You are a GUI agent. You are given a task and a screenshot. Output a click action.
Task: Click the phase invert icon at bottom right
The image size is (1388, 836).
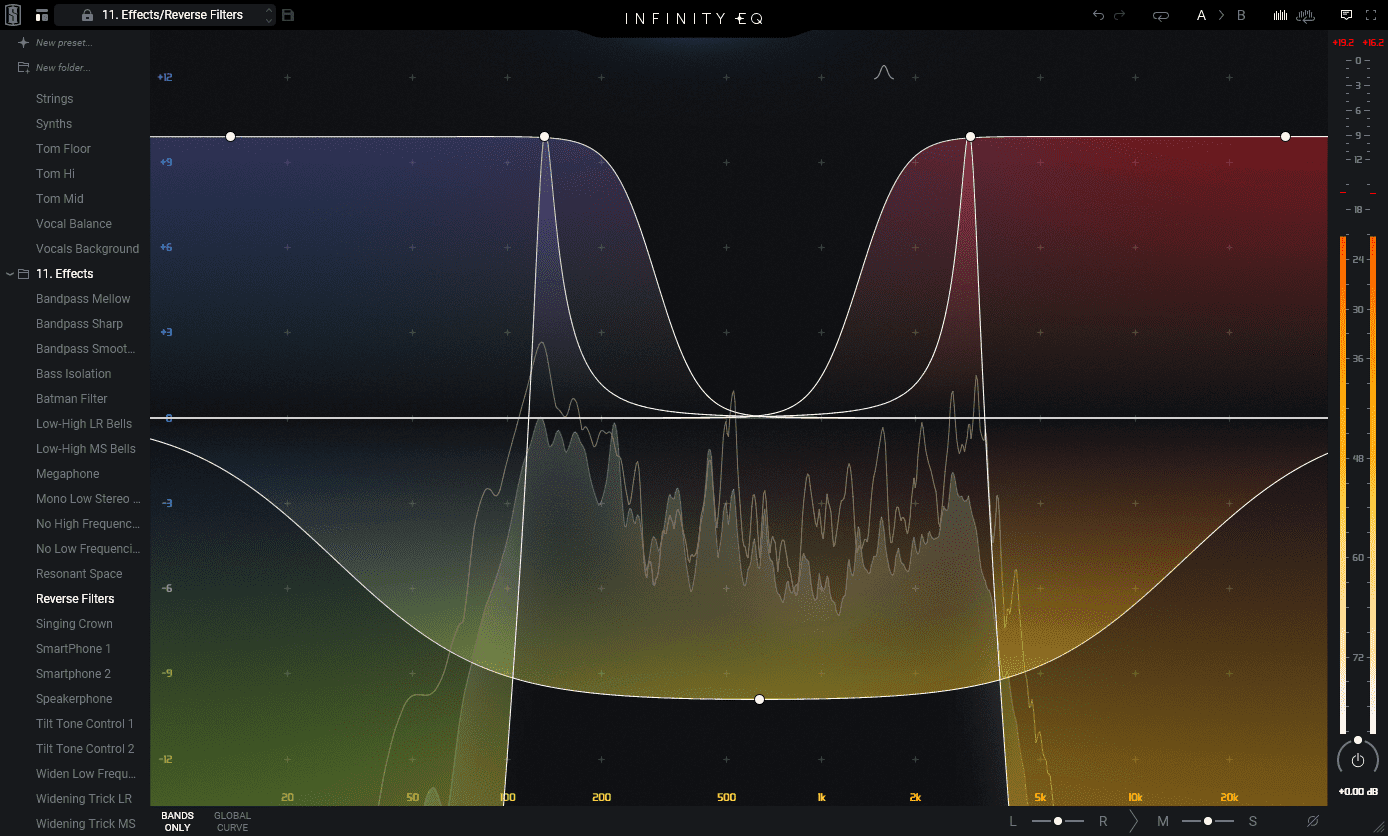(1313, 821)
